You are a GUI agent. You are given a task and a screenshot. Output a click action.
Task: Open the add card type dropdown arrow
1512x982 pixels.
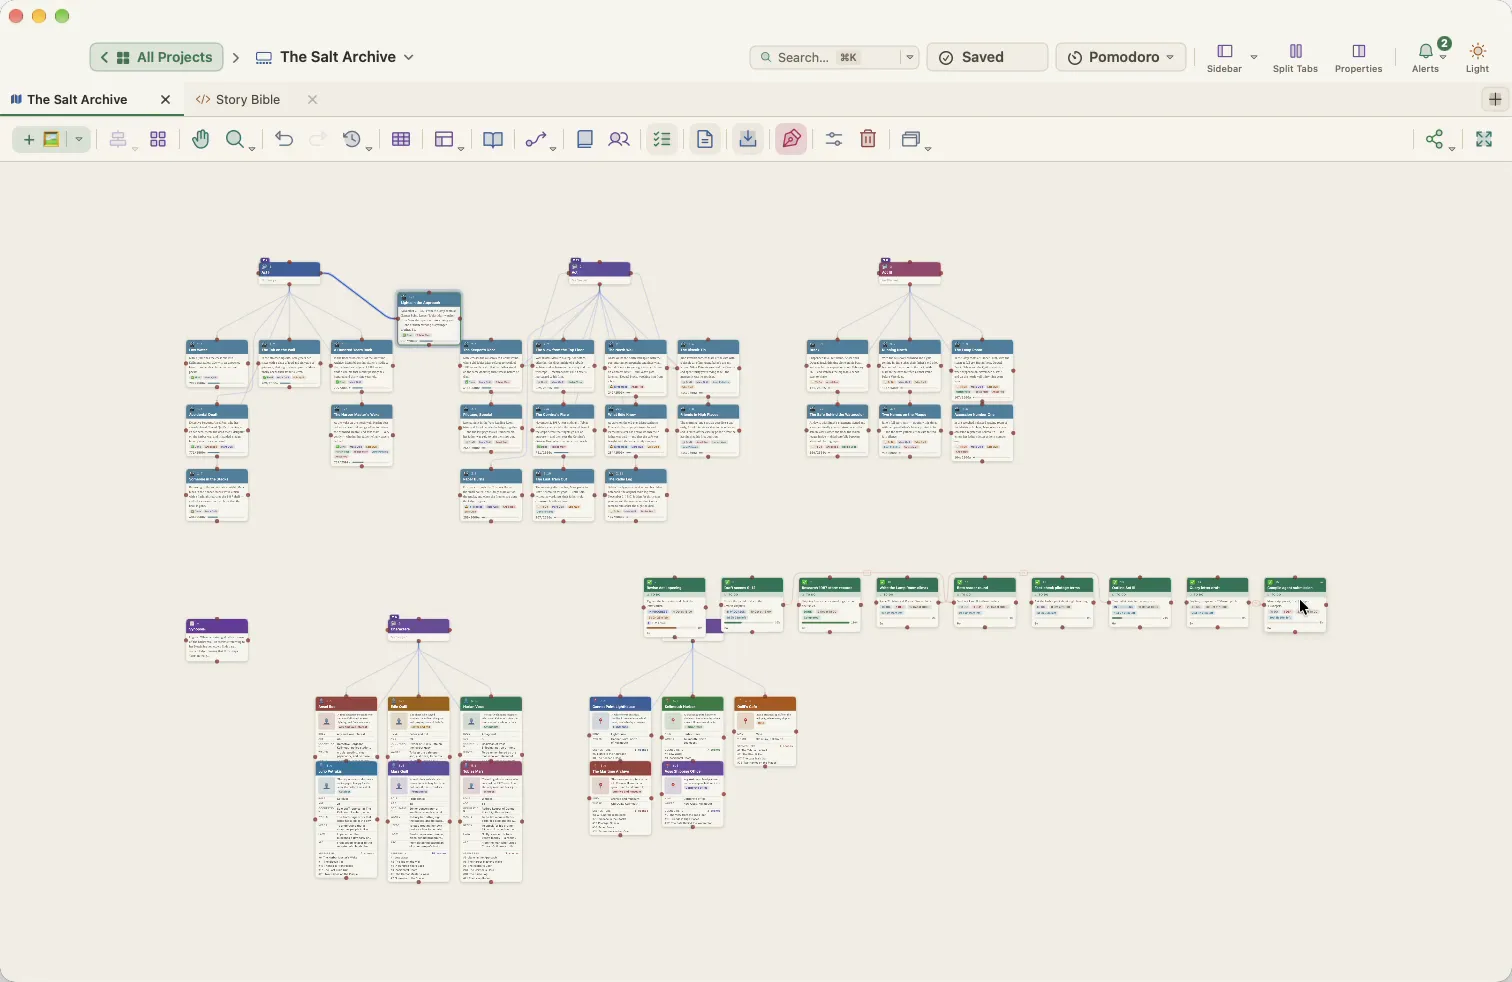79,140
